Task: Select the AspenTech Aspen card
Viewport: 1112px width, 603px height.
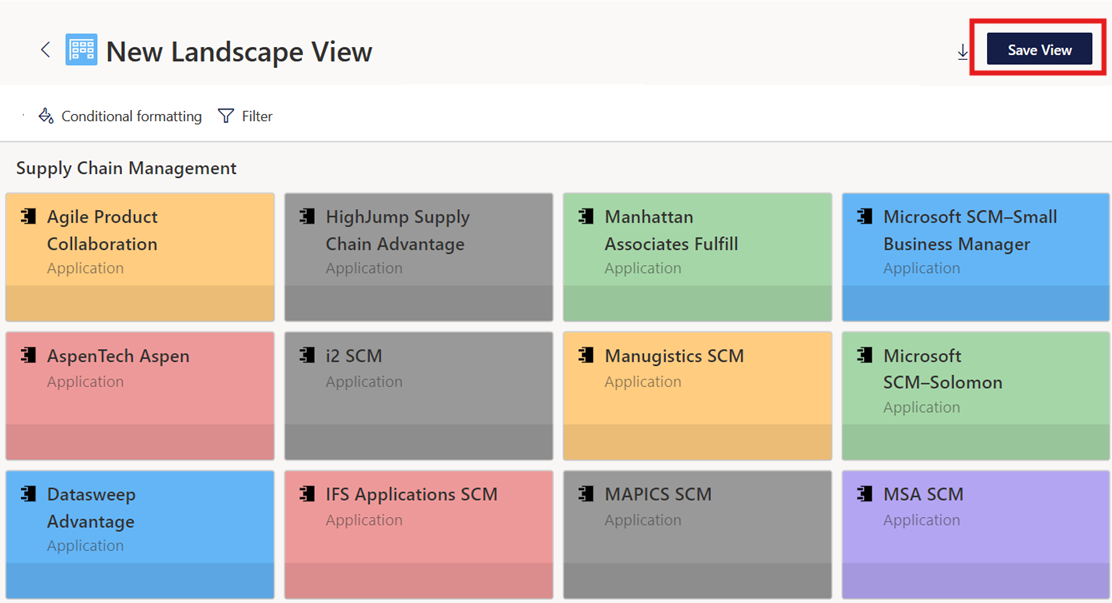Action: (x=140, y=396)
